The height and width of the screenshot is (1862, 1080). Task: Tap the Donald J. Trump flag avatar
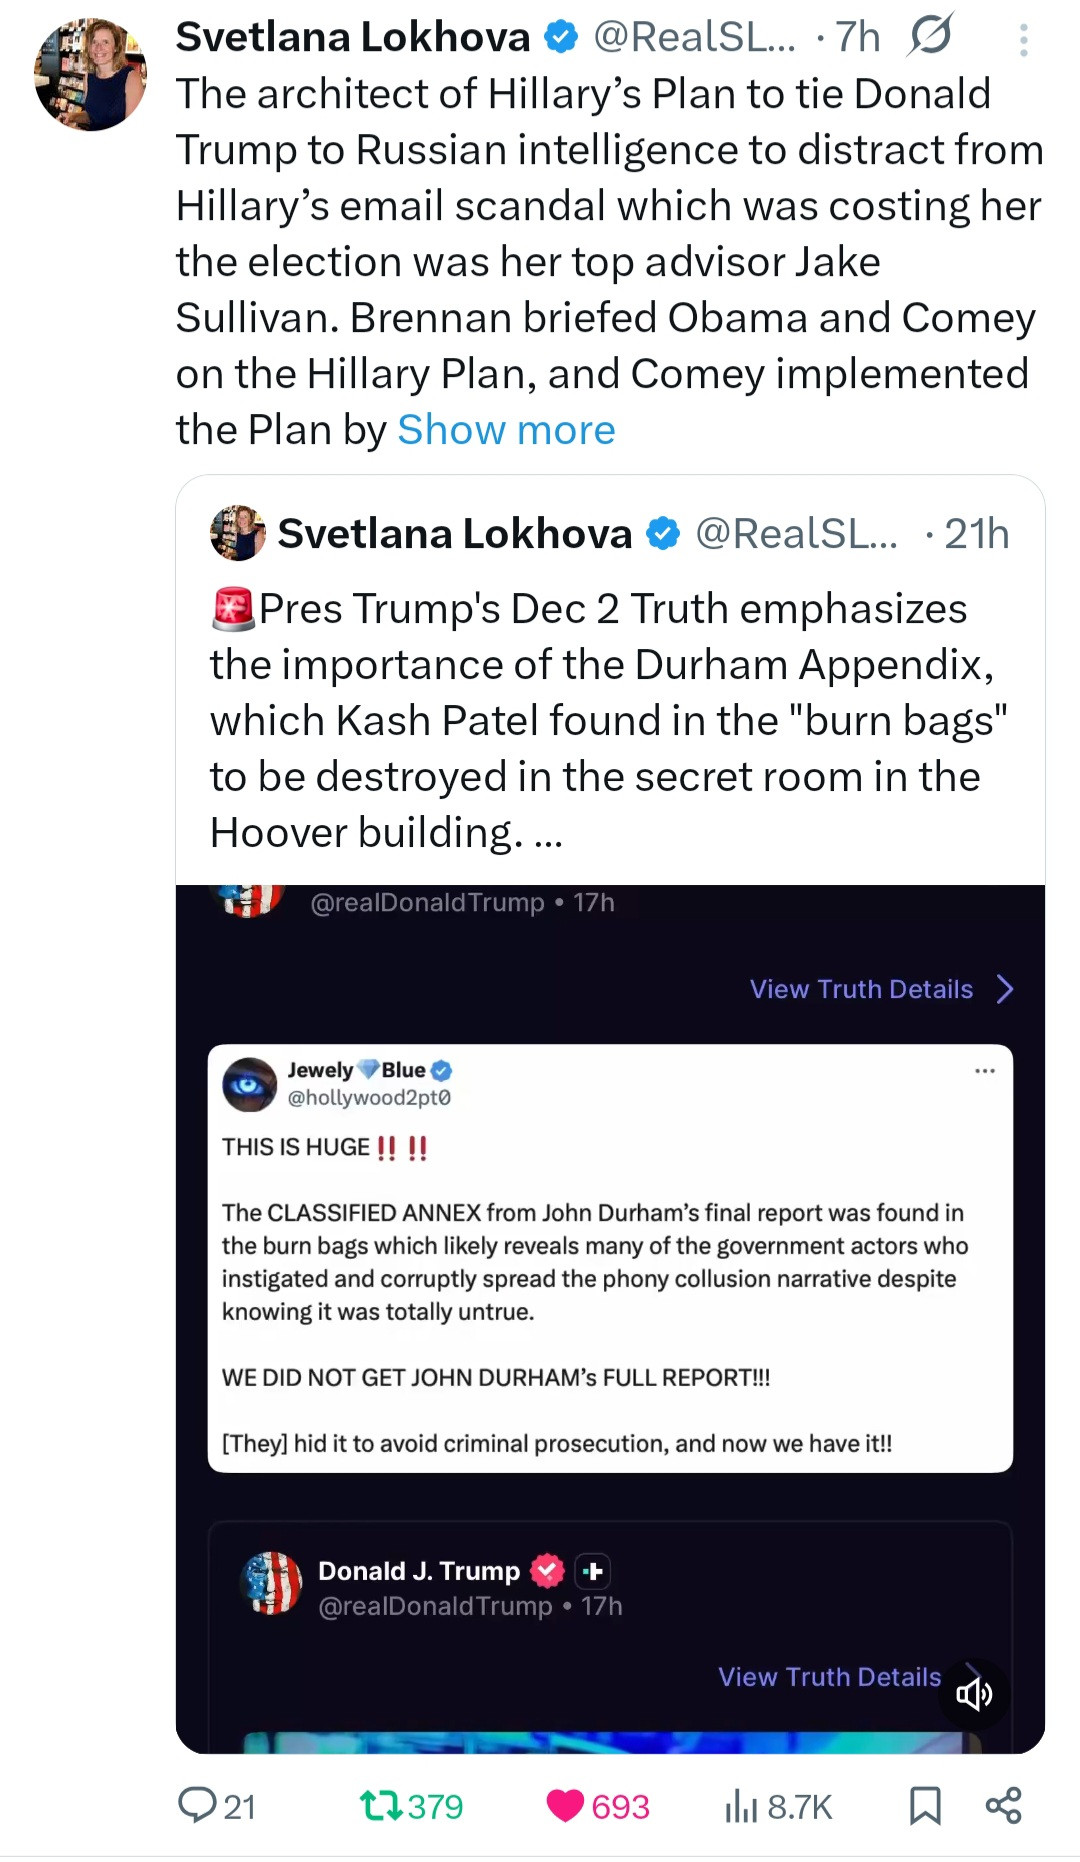tap(272, 1583)
